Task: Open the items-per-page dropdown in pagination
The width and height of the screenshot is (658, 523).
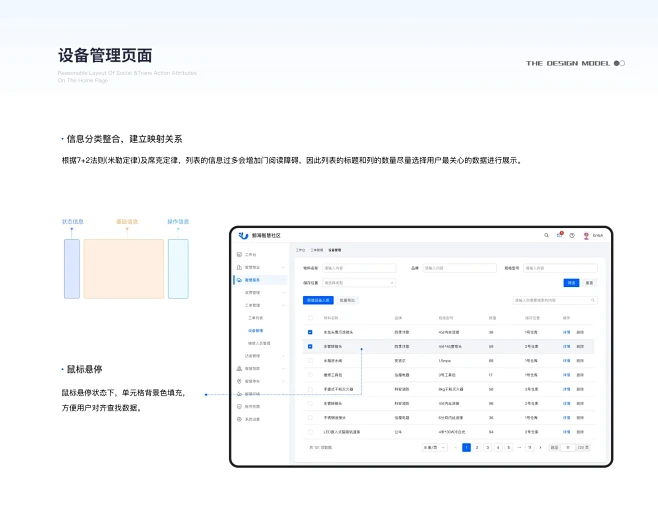Action: 433,447
